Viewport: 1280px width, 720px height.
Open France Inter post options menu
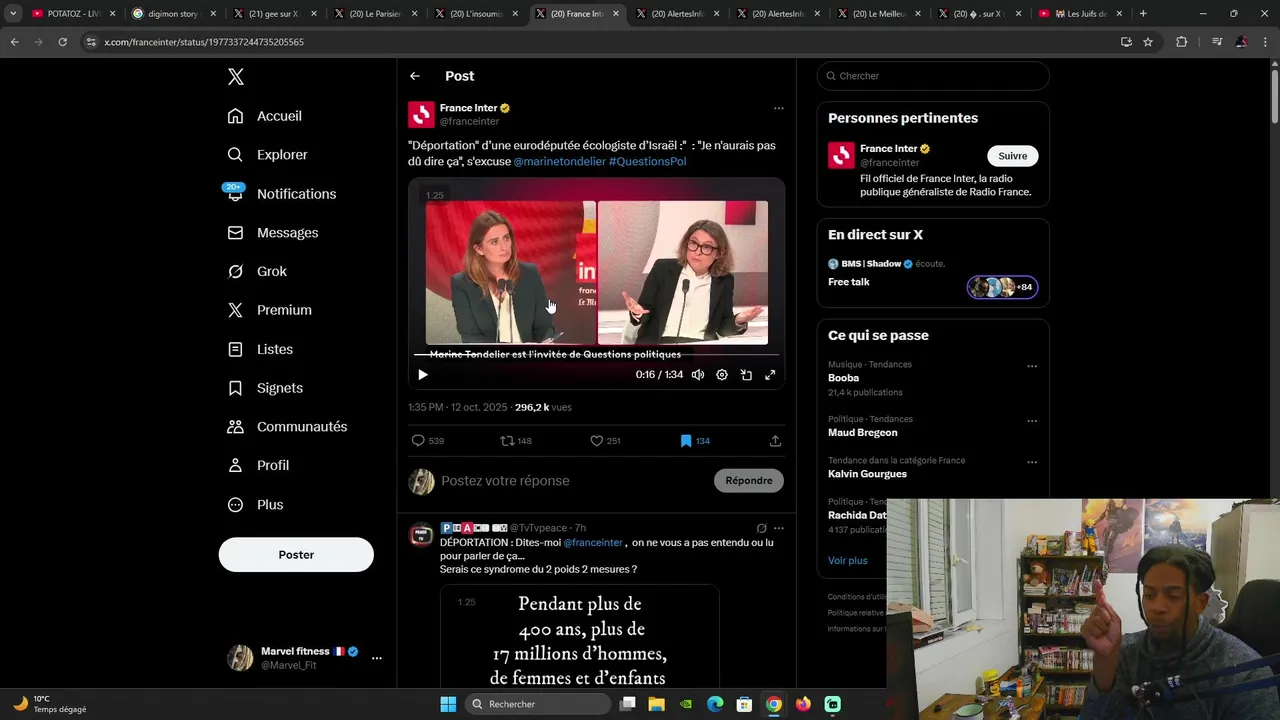(778, 108)
